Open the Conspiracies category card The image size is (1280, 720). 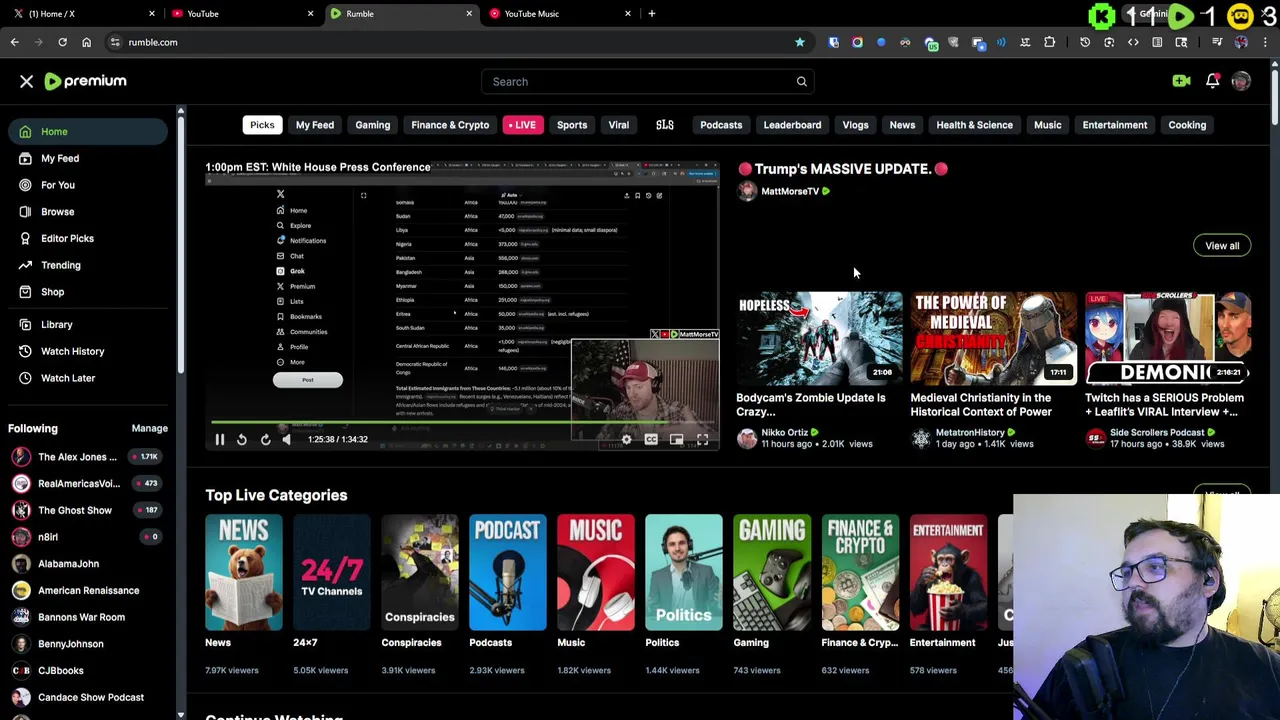point(420,573)
